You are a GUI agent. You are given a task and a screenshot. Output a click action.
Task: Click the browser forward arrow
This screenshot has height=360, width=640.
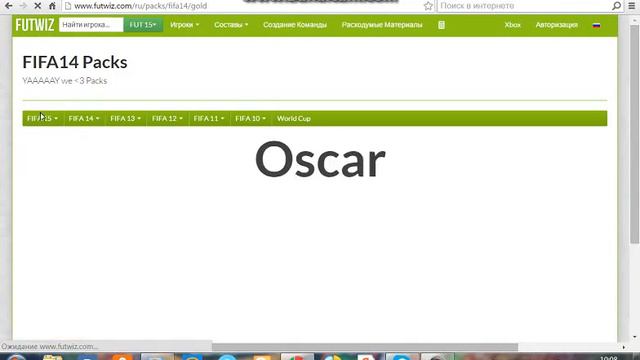click(23, 6)
